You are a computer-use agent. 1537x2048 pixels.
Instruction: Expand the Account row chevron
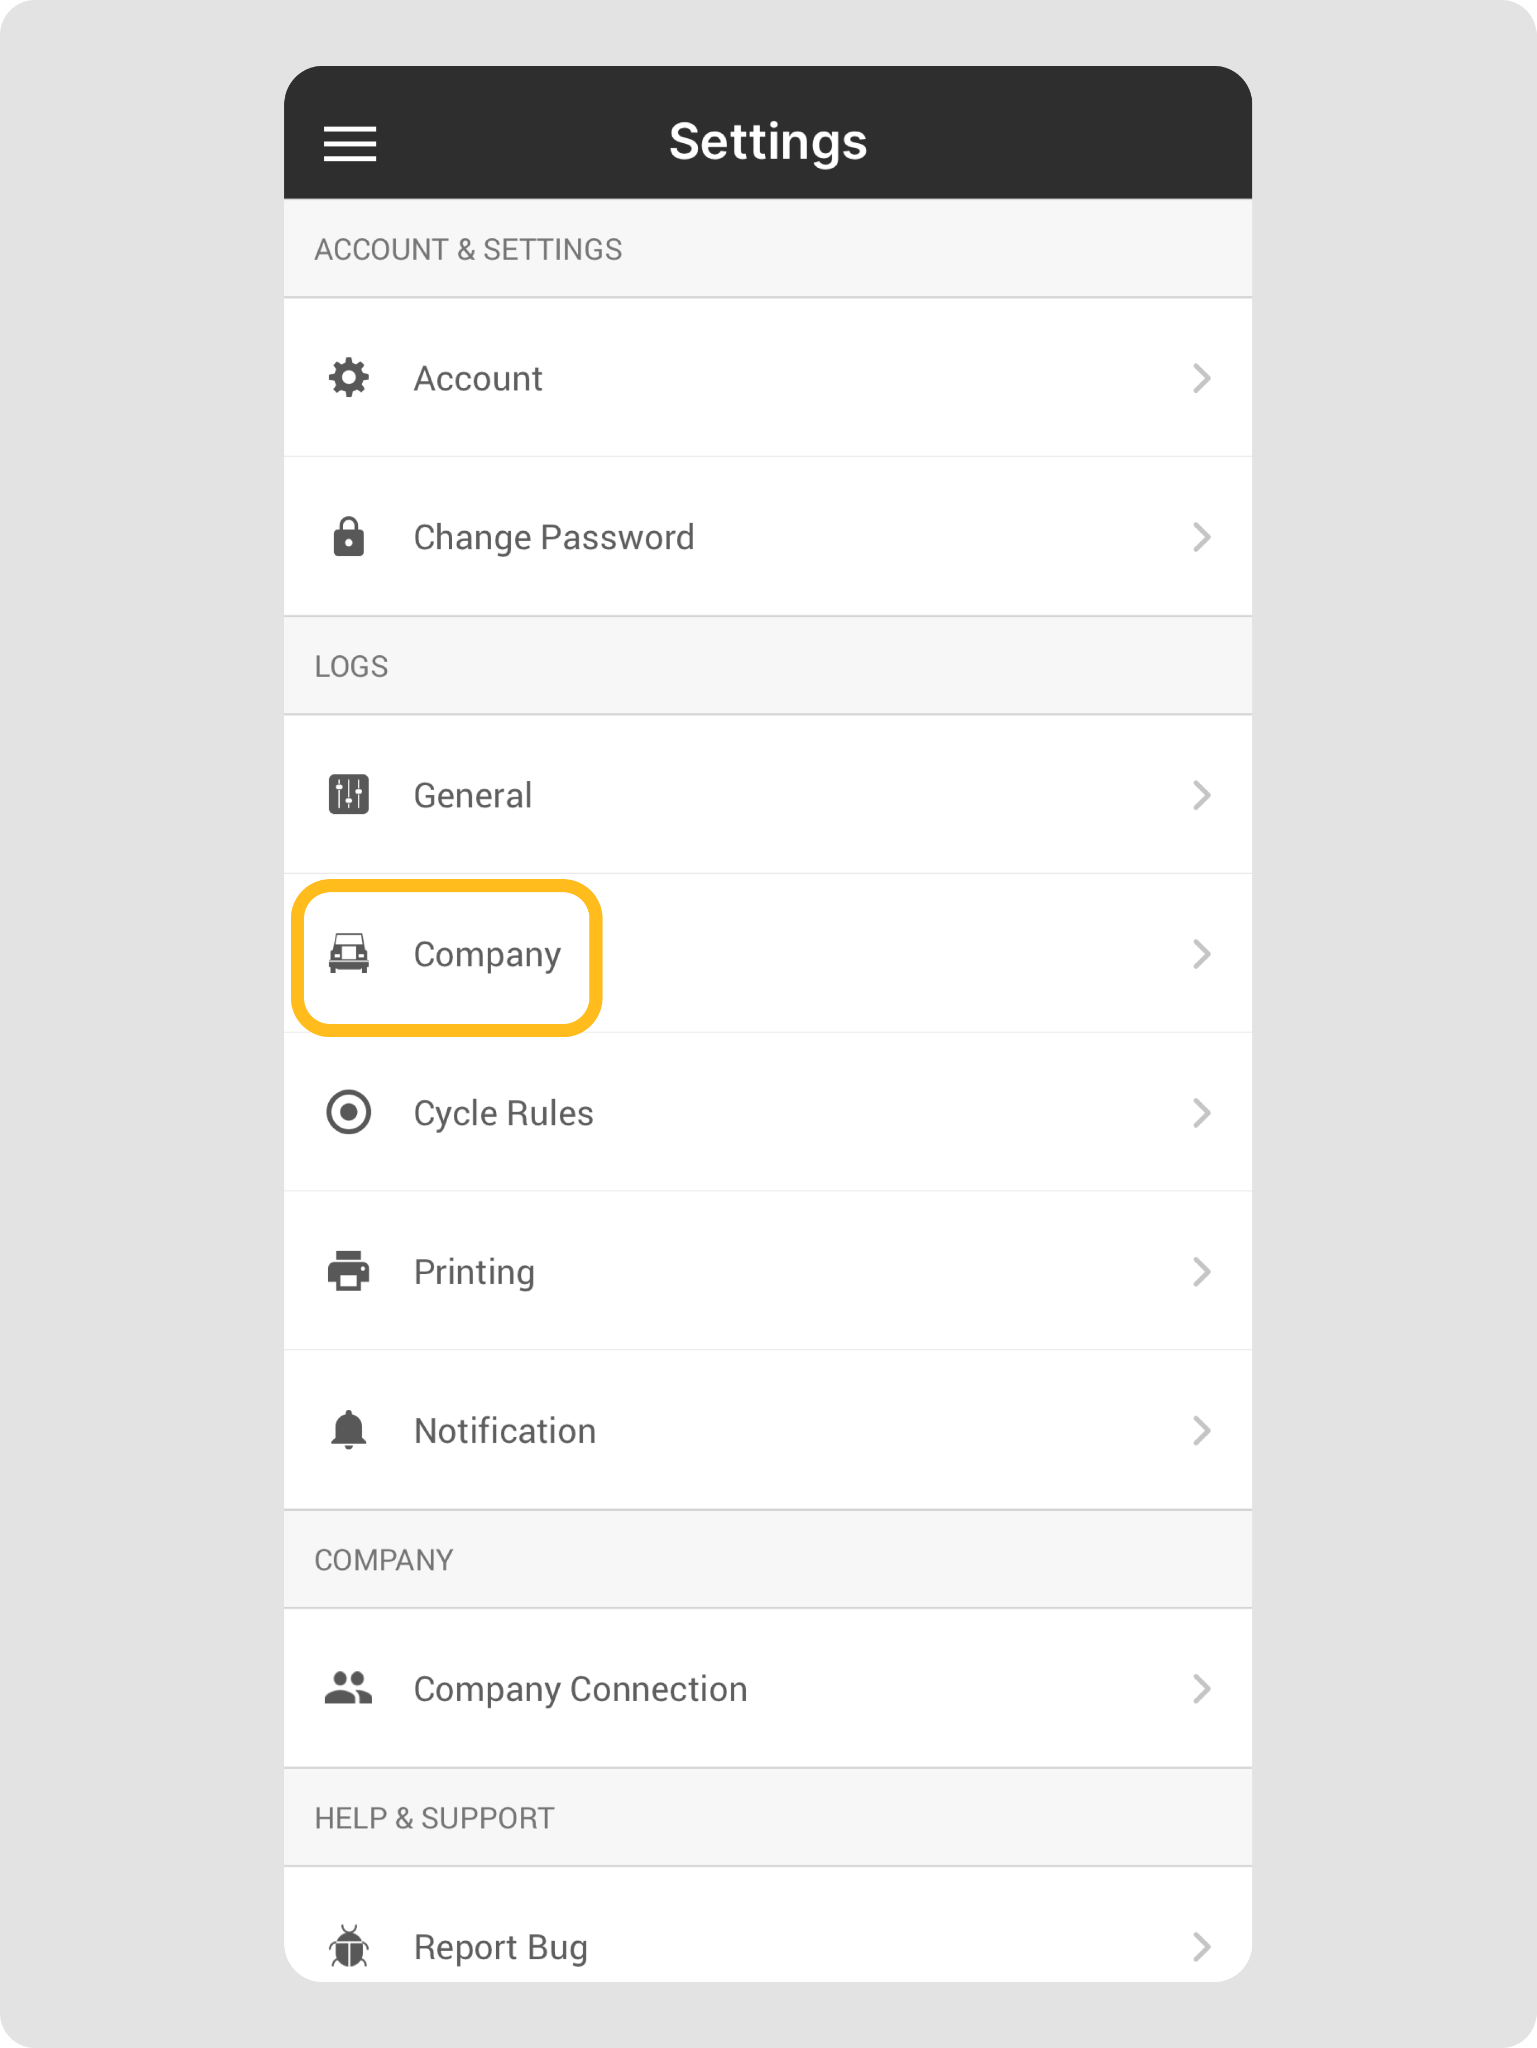point(1202,378)
